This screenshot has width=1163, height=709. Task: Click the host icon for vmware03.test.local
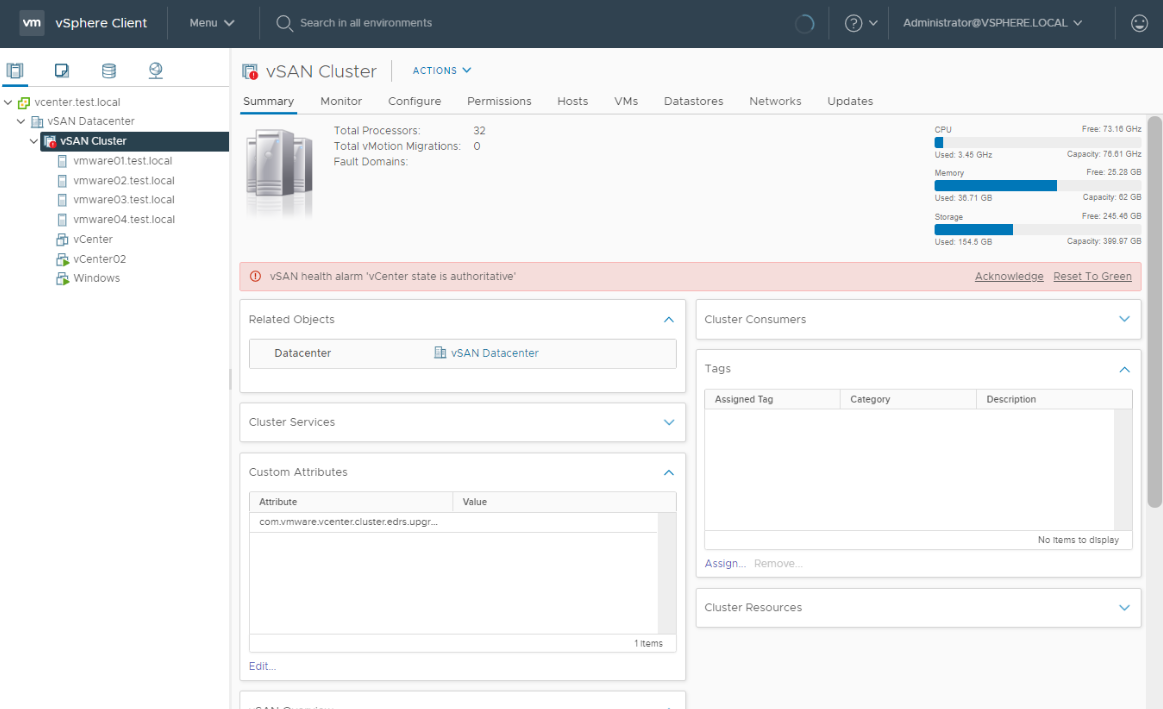[62, 200]
